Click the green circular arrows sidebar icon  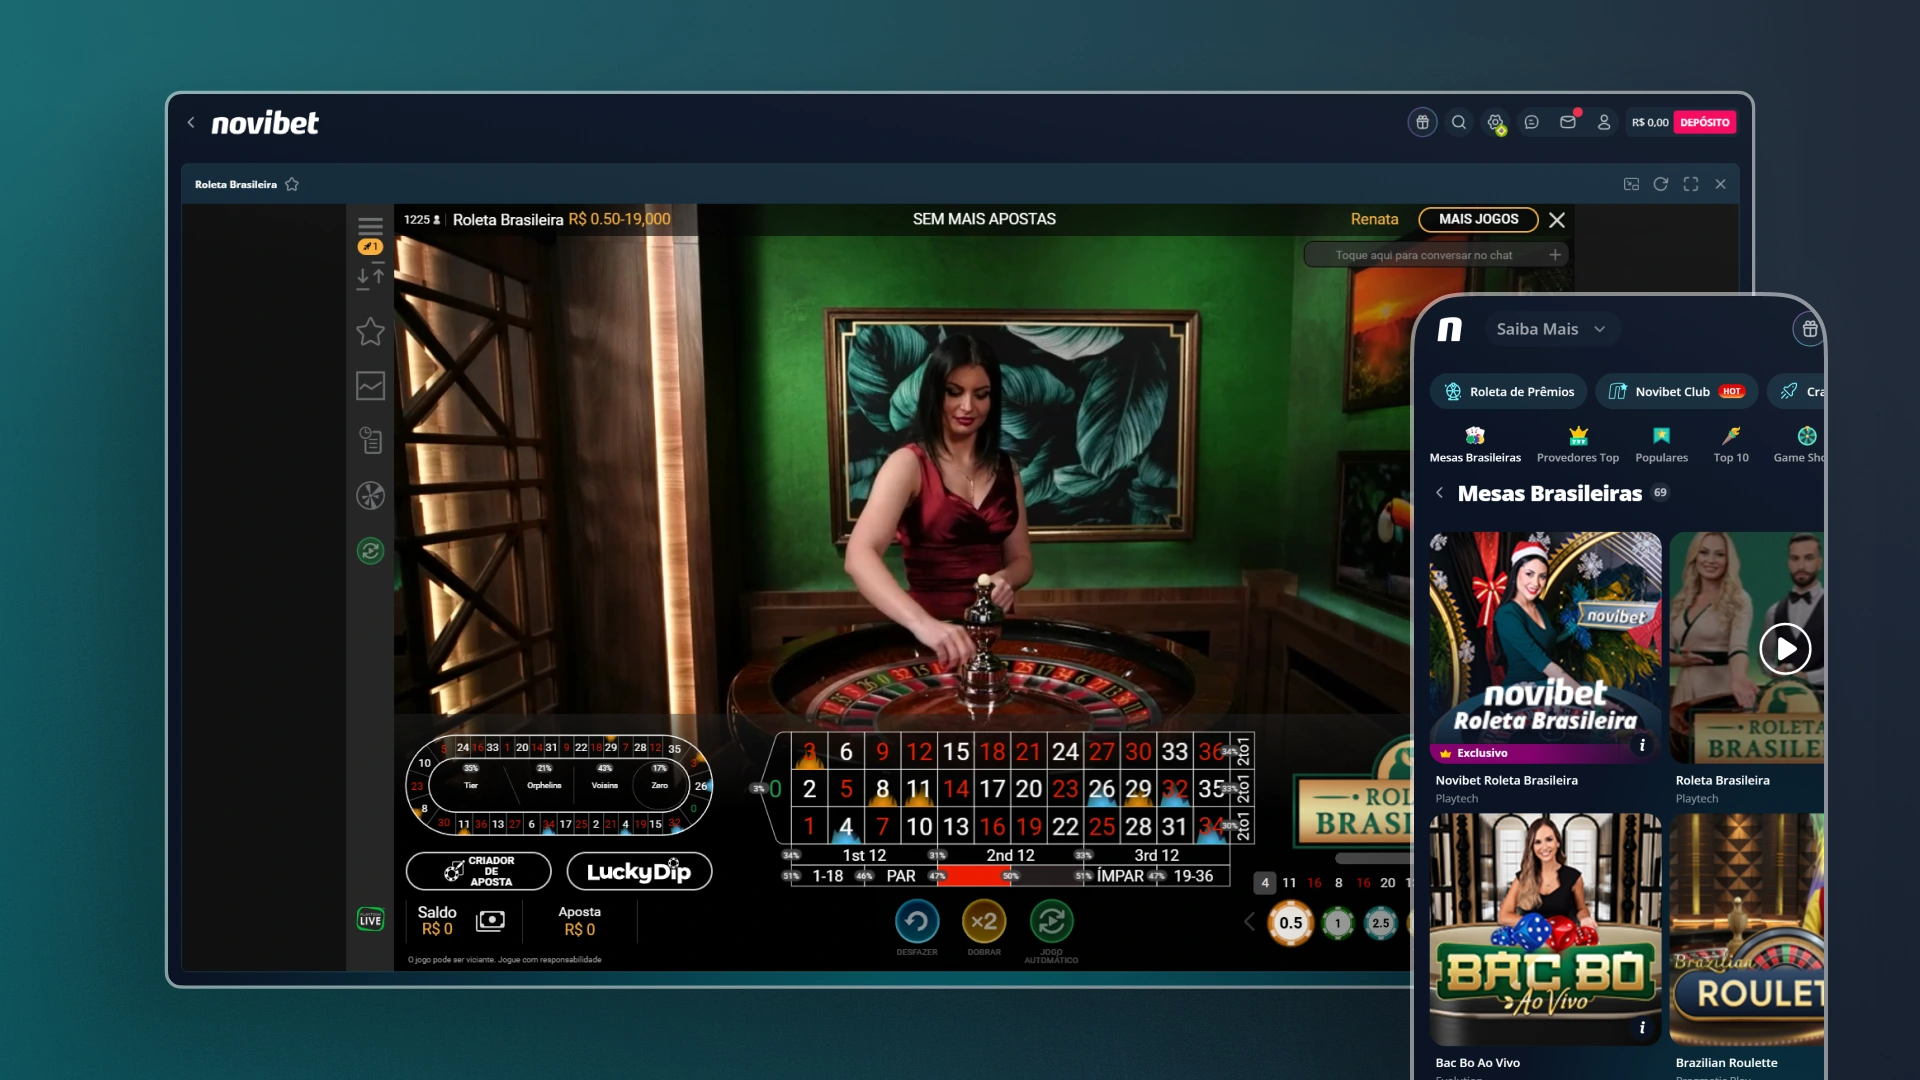pyautogui.click(x=370, y=551)
